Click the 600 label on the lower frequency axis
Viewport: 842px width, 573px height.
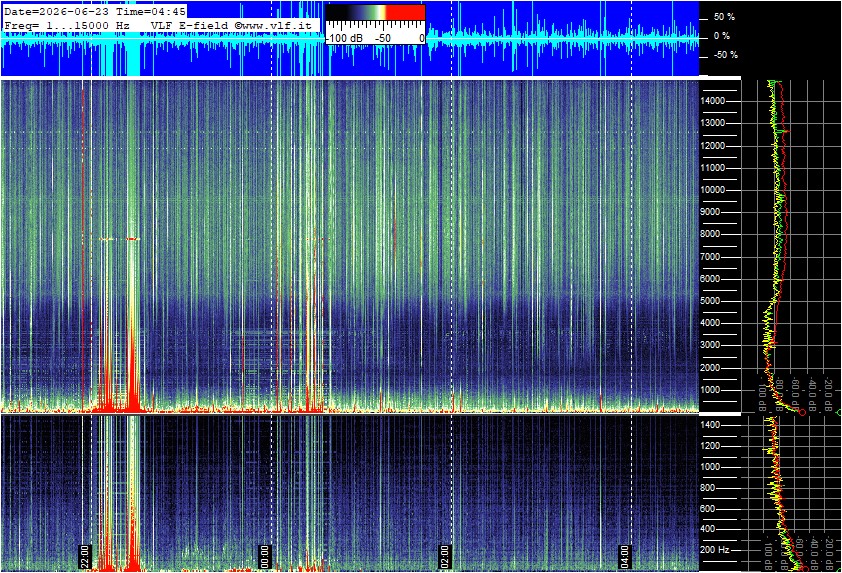(x=708, y=509)
